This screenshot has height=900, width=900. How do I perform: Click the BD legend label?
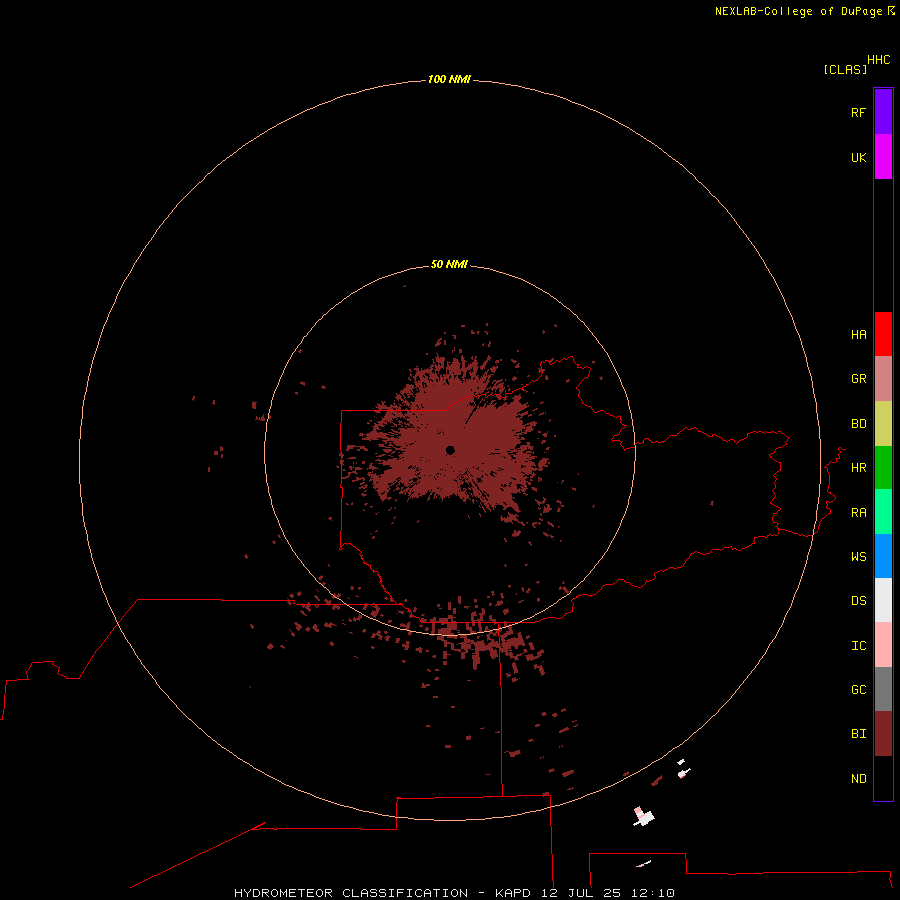tap(858, 424)
